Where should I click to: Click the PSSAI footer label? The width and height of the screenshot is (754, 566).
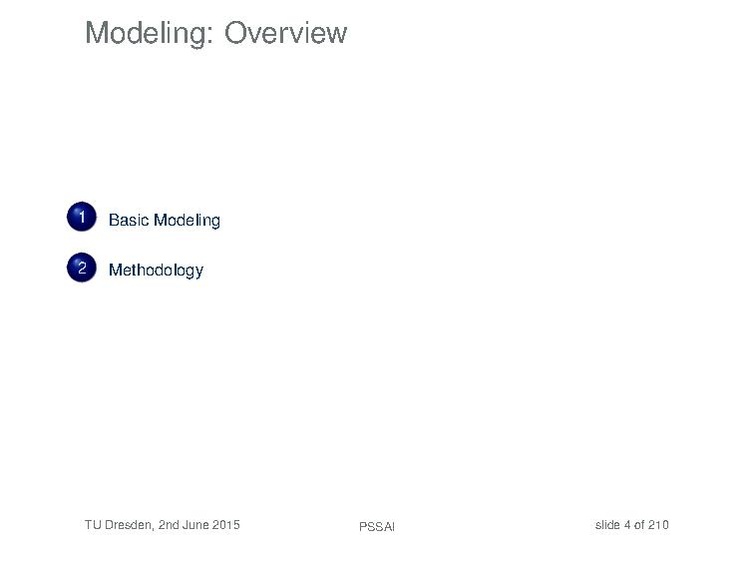pos(377,527)
